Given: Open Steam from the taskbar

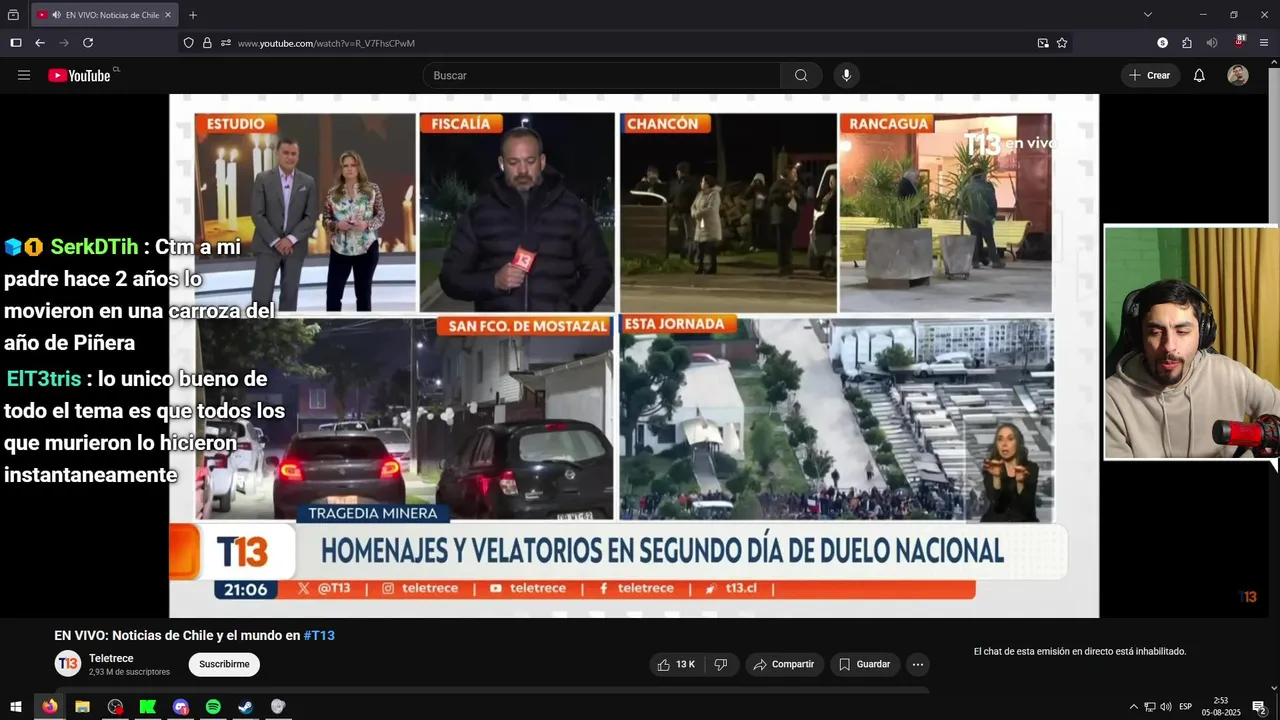Looking at the screenshot, I should point(245,707).
